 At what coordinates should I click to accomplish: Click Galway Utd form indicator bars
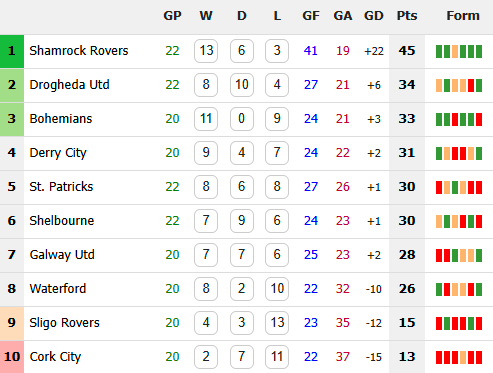point(459,255)
